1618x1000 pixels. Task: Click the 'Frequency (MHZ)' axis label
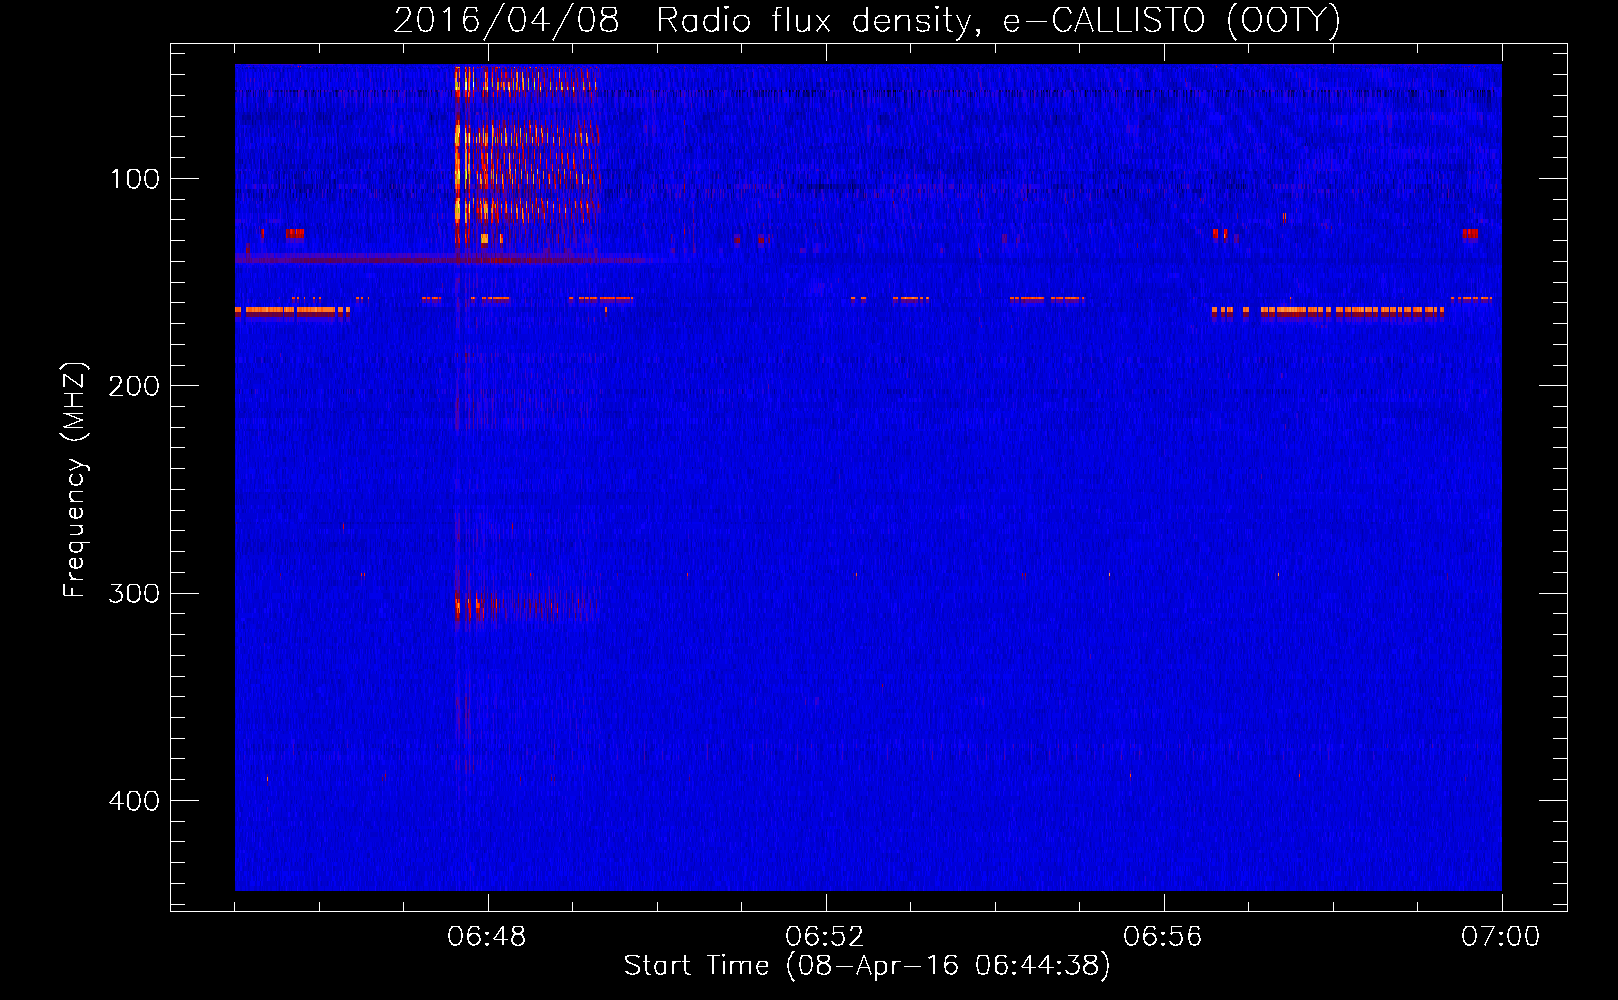click(x=75, y=479)
